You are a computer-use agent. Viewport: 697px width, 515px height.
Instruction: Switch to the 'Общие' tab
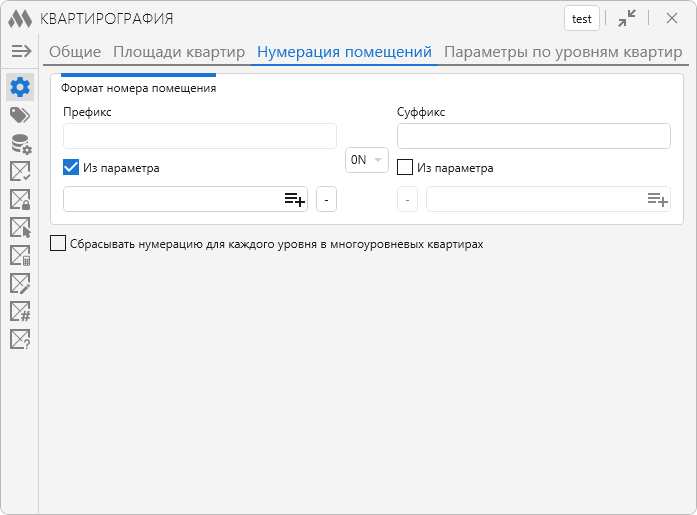point(75,52)
